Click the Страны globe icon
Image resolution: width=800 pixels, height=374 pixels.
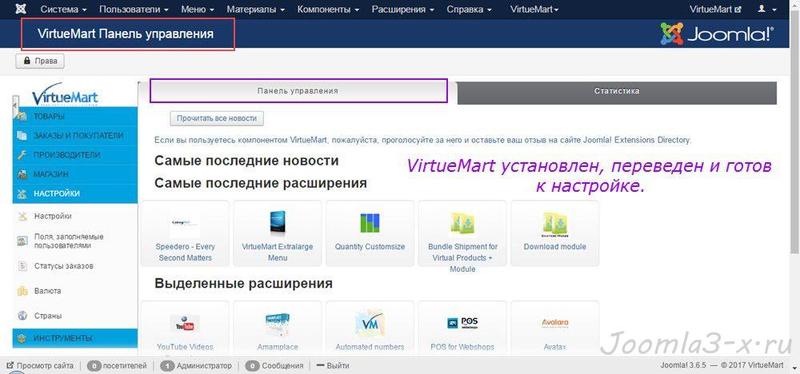[22, 316]
